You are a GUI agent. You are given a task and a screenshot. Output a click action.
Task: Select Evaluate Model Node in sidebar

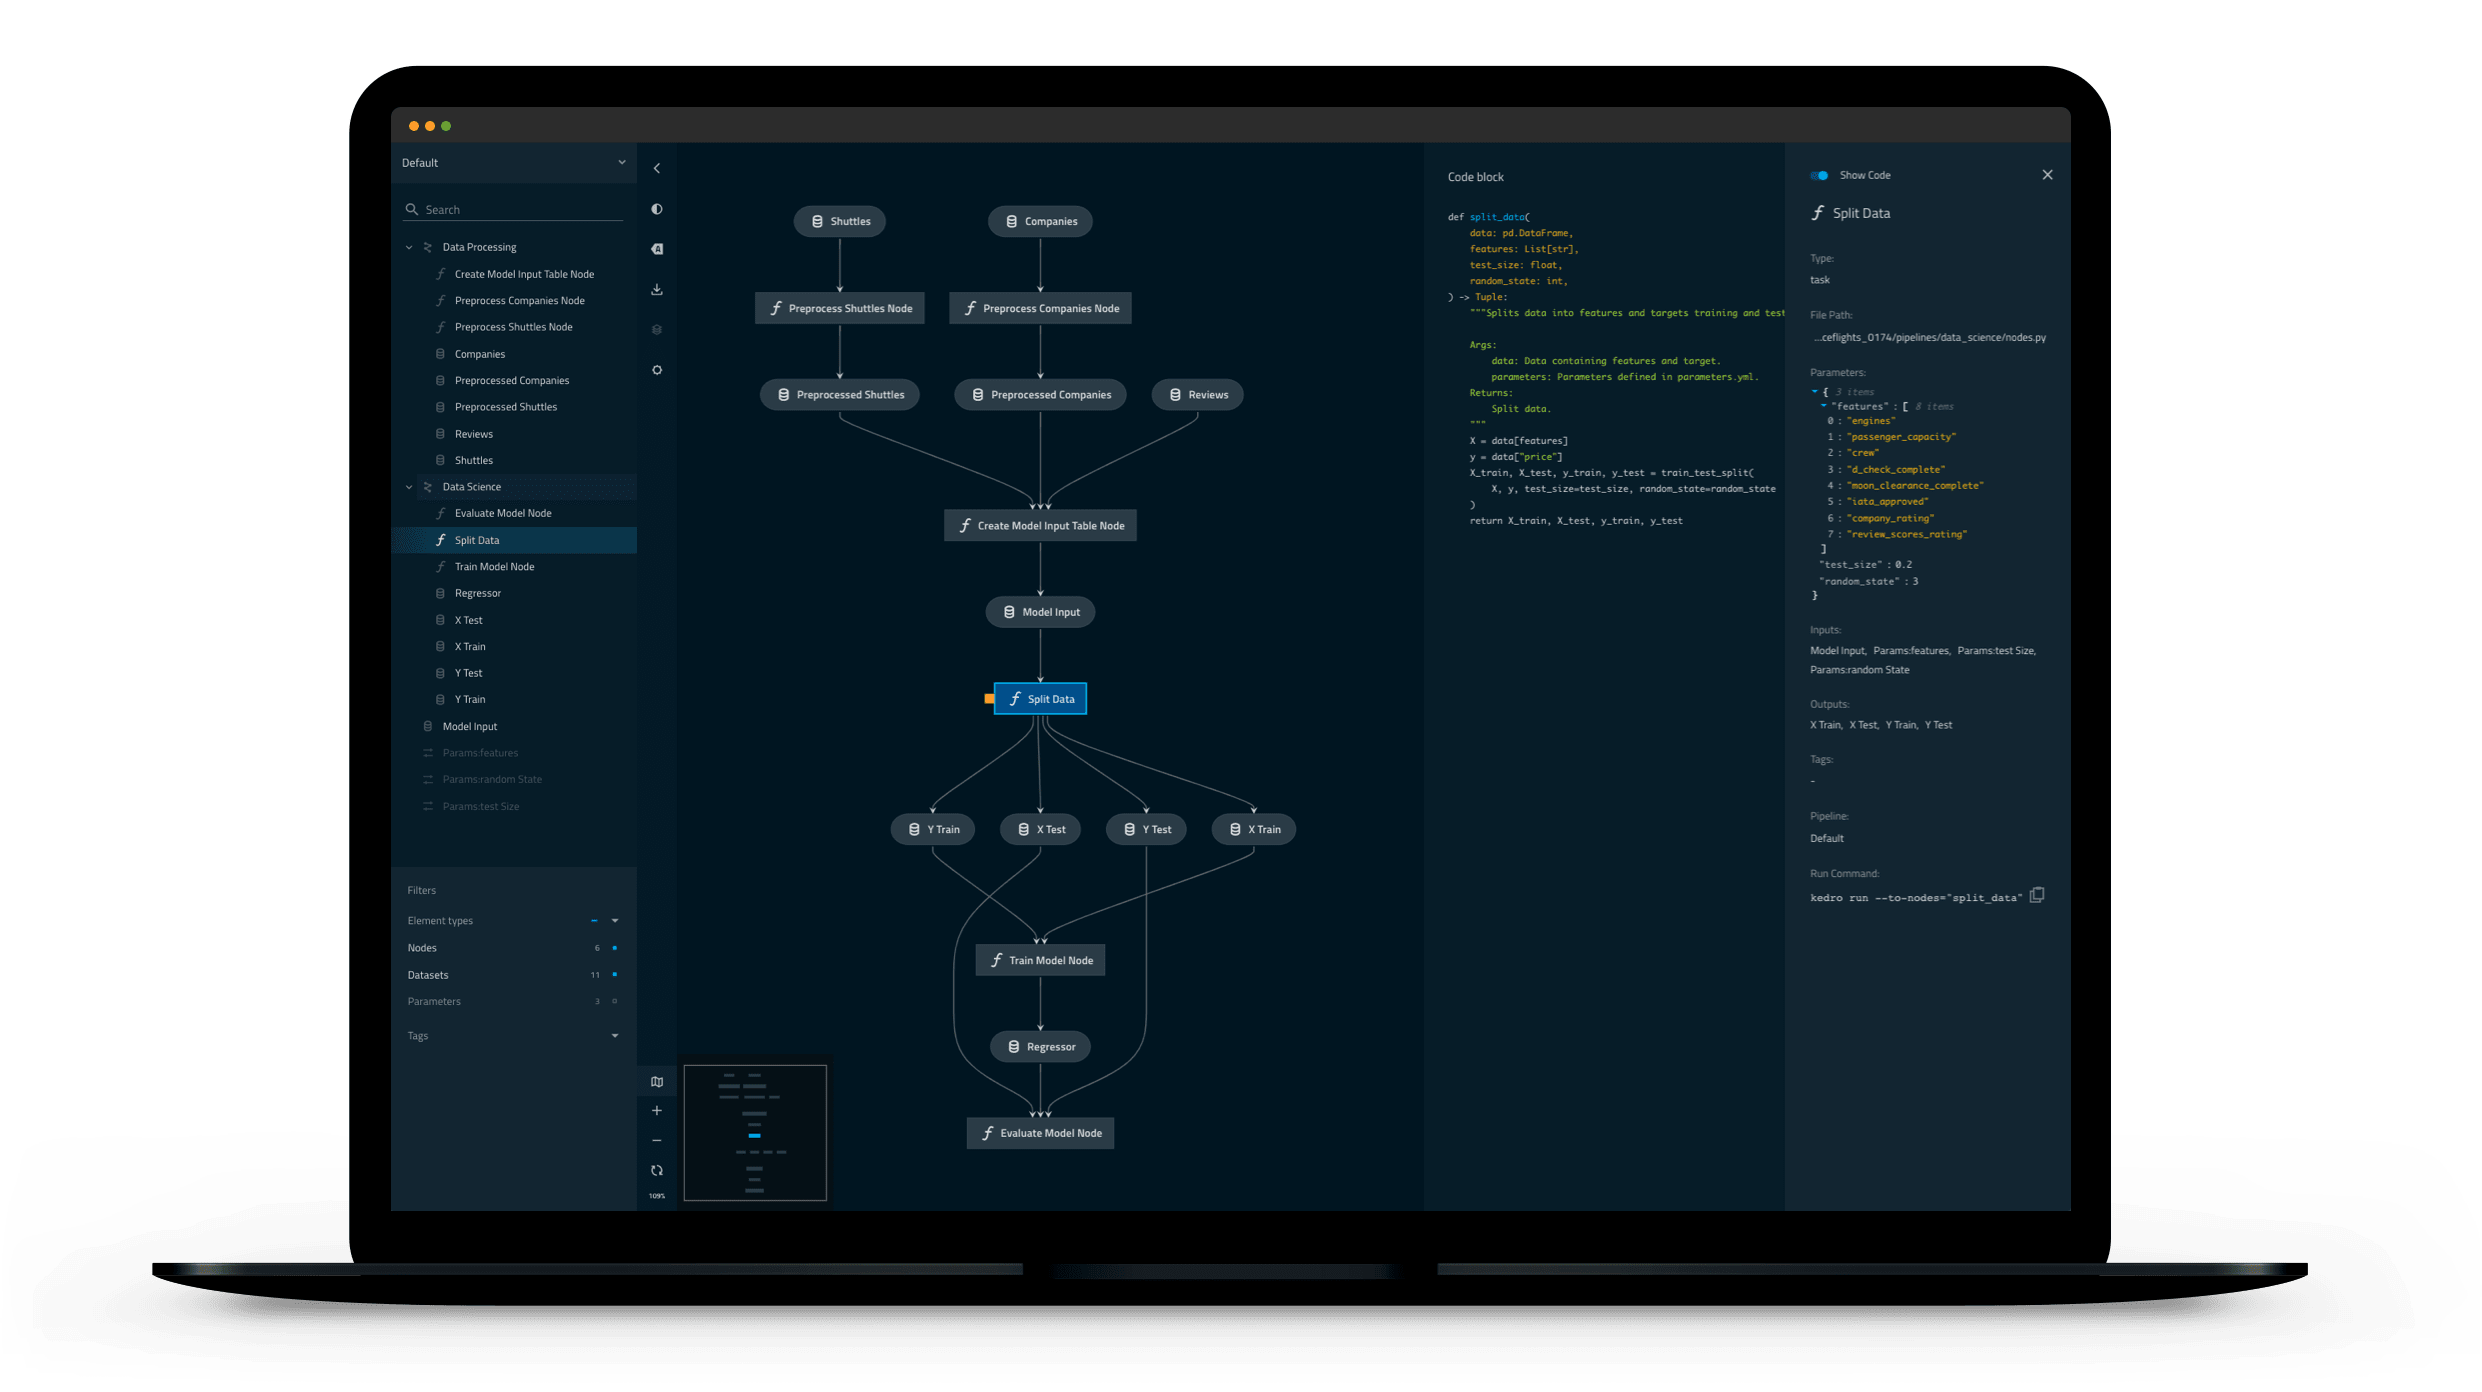(x=501, y=513)
